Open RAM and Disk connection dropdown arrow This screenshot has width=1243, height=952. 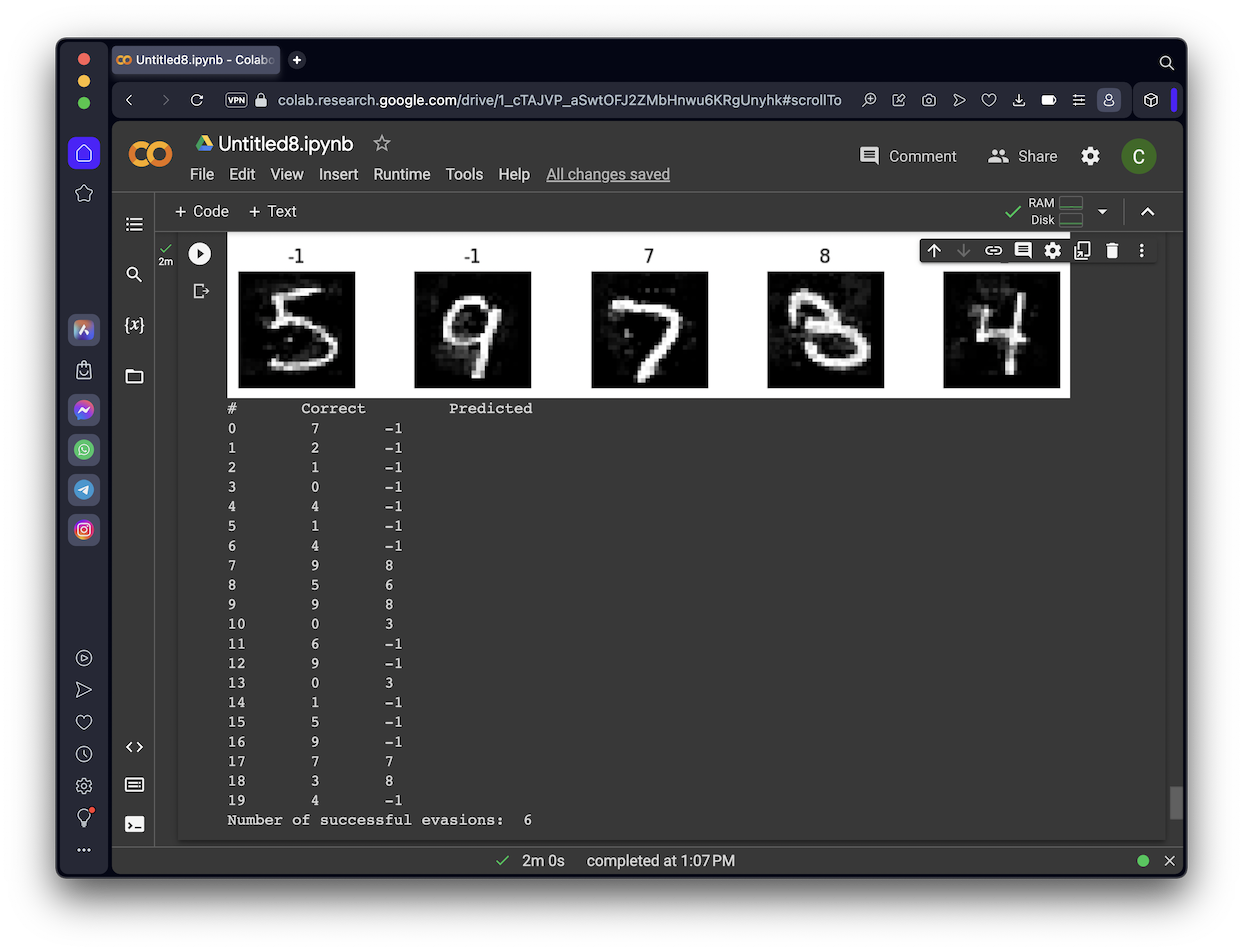1102,212
